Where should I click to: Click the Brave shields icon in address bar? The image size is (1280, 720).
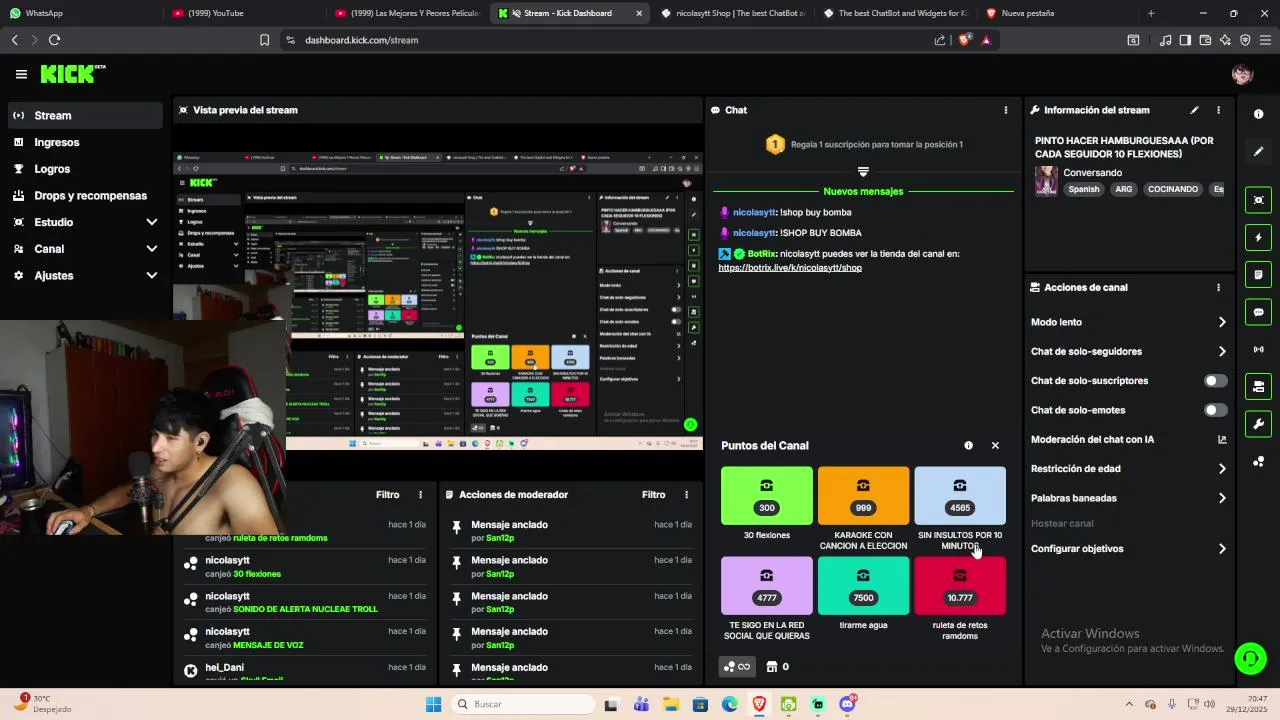click(x=964, y=40)
